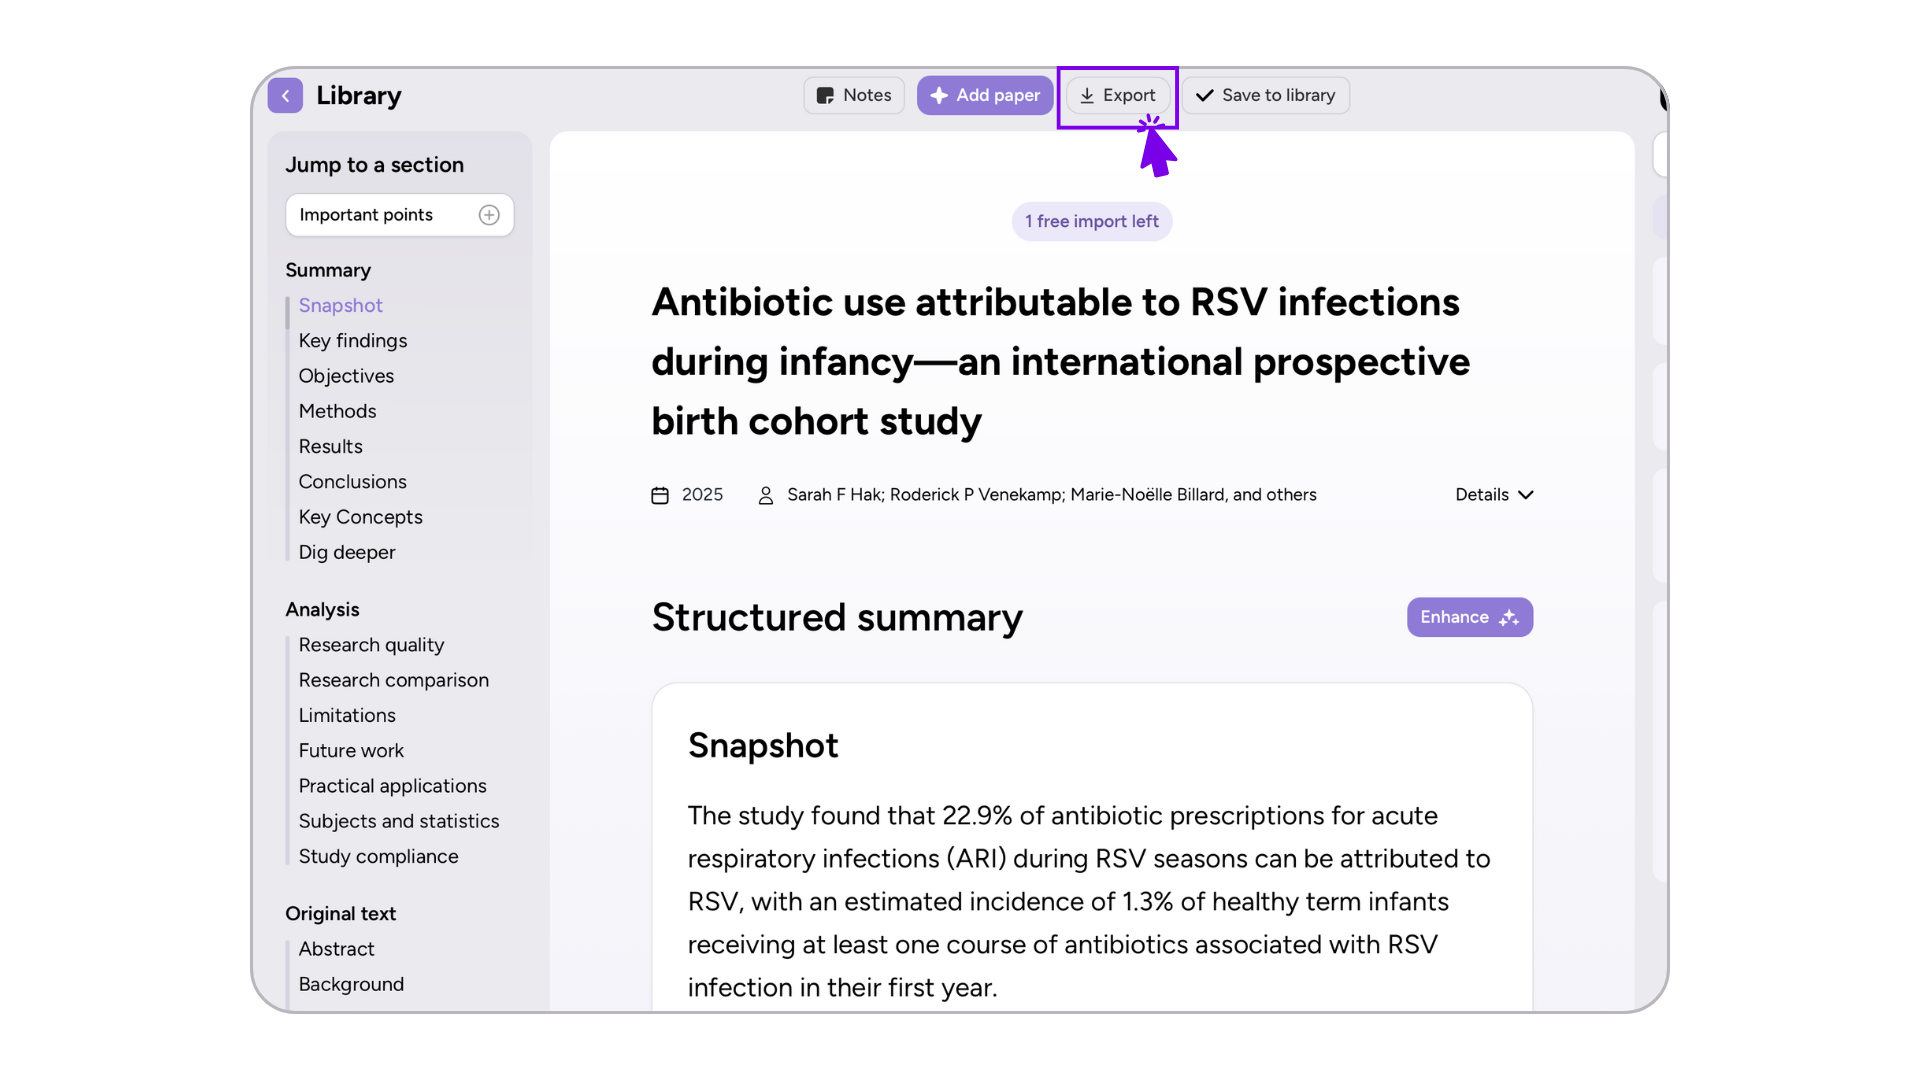Open the Important points selector
The width and height of the screenshot is (1920, 1080).
400,215
